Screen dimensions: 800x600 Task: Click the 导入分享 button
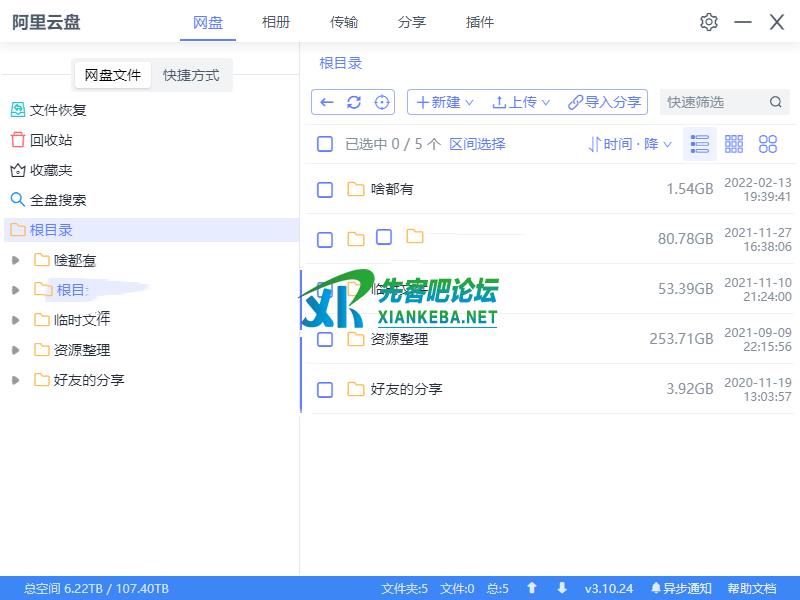(604, 102)
